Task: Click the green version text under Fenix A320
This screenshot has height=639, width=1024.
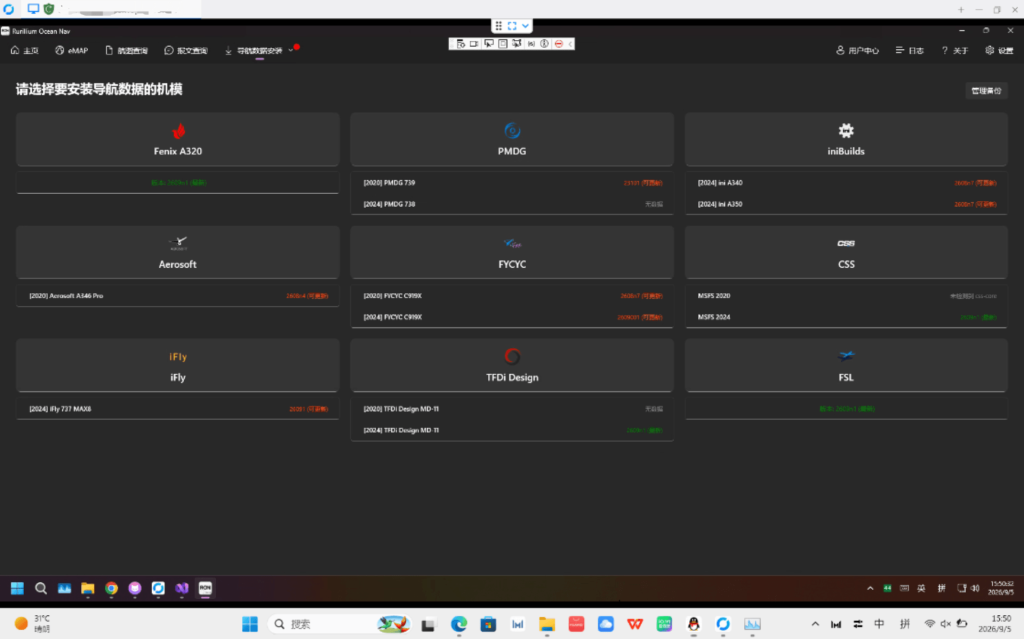Action: (x=178, y=183)
